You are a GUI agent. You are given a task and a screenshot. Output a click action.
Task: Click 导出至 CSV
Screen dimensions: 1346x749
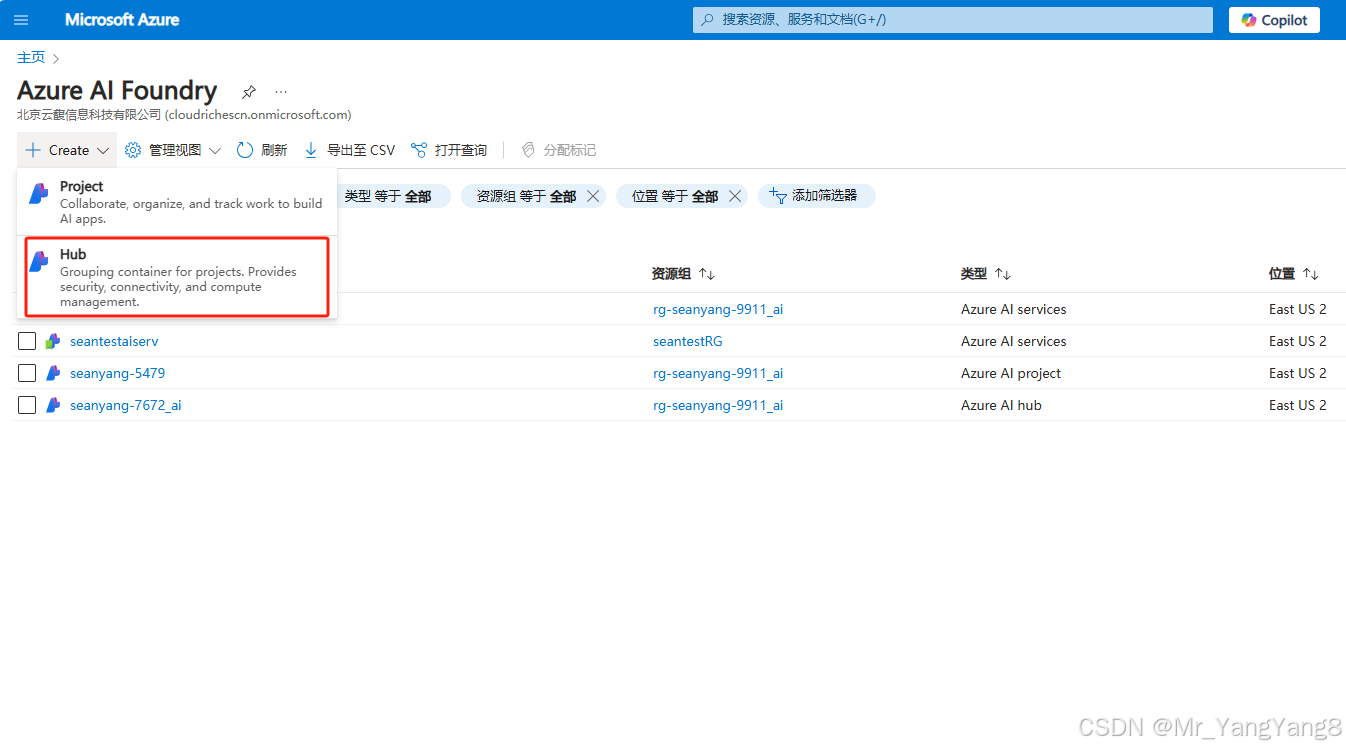[349, 150]
